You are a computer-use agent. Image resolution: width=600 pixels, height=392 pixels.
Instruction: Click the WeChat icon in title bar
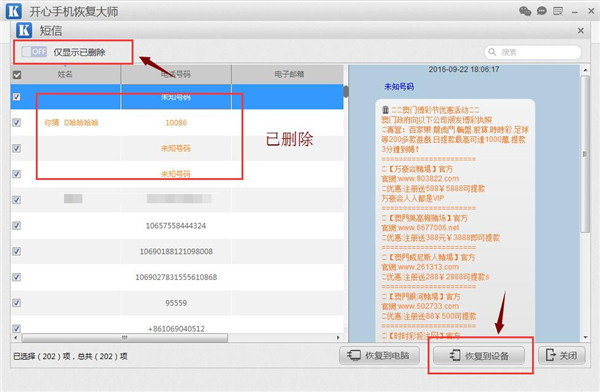coord(525,11)
